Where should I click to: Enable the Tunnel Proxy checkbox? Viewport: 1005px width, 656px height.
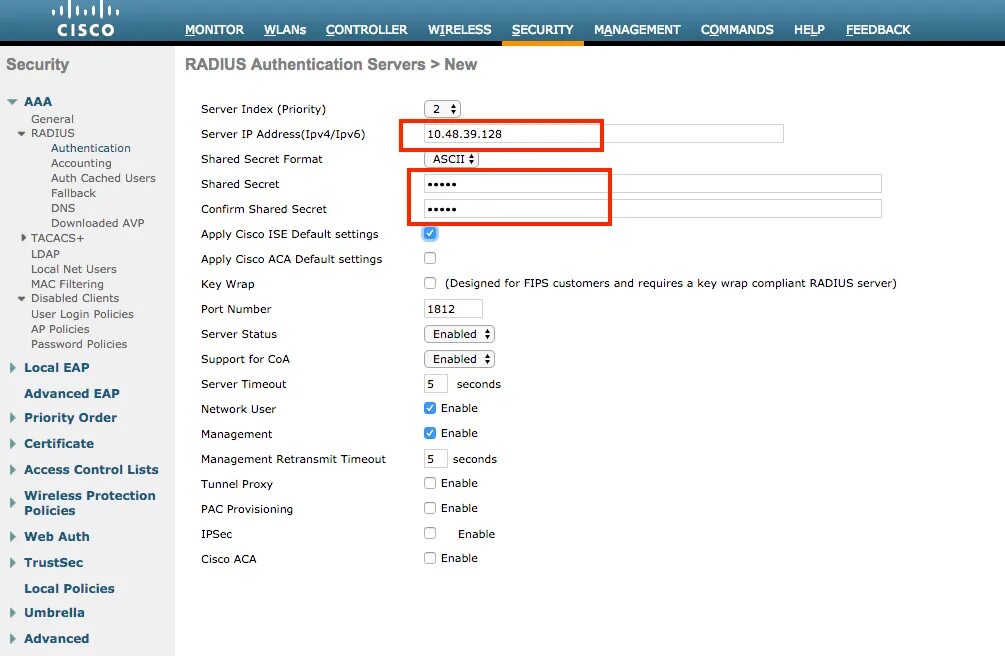coord(430,484)
